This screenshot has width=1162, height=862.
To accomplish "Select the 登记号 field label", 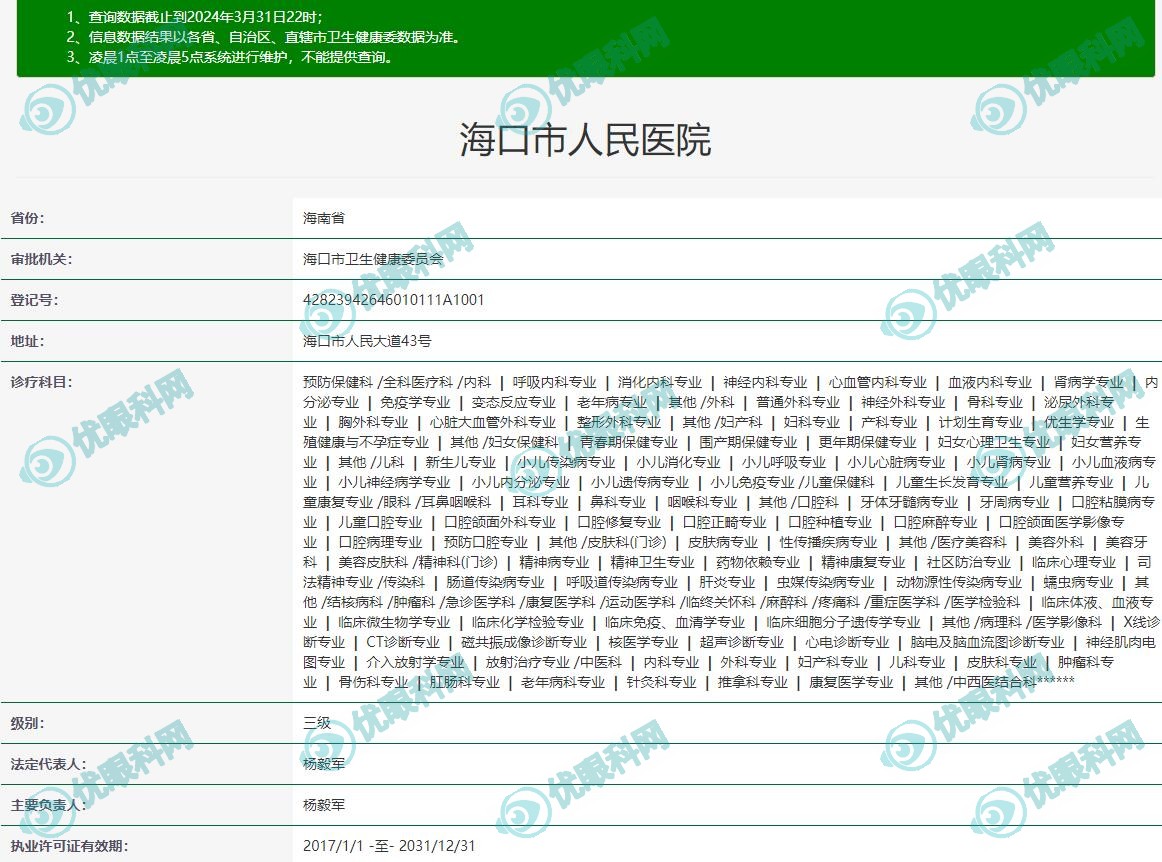I will [35, 300].
